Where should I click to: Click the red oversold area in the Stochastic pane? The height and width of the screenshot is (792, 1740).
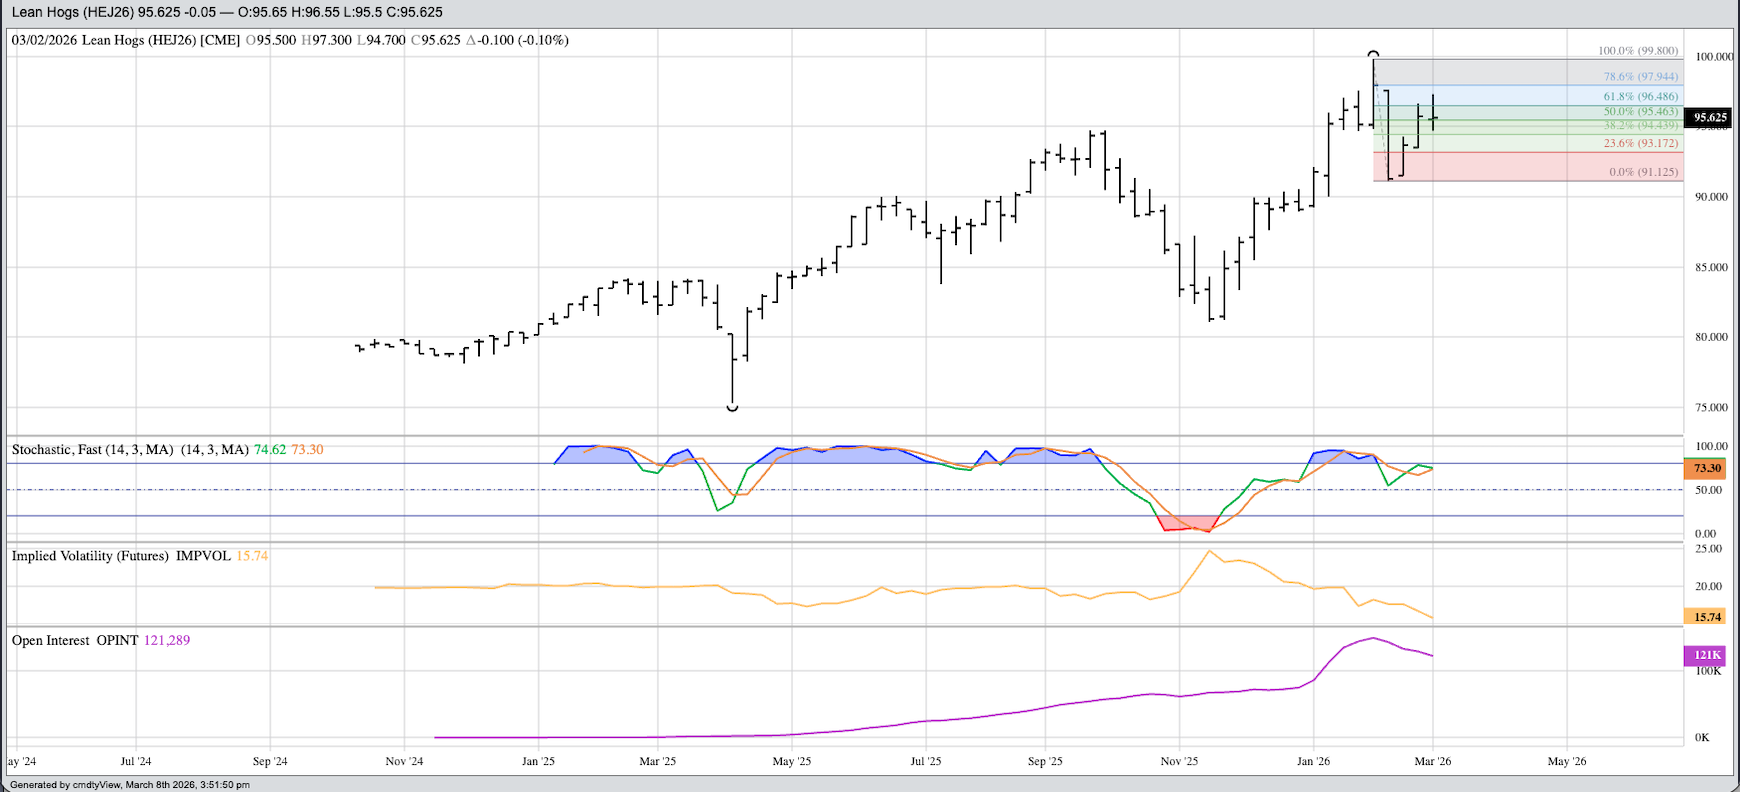click(x=1188, y=523)
